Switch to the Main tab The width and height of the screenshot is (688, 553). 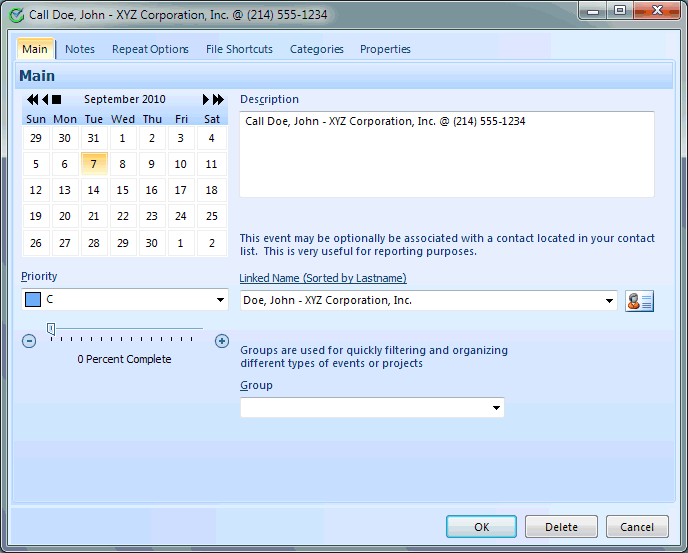tap(35, 49)
